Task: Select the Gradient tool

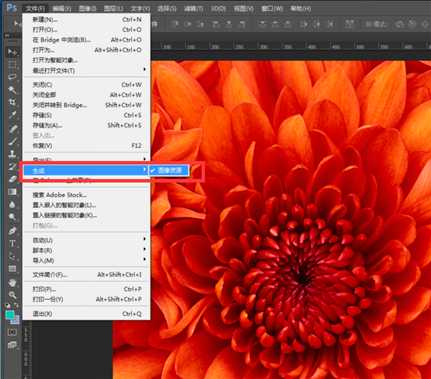Action: tap(12, 192)
